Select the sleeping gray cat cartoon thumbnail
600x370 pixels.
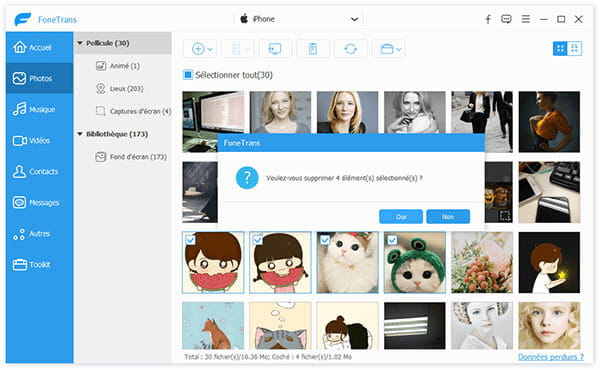click(280, 326)
